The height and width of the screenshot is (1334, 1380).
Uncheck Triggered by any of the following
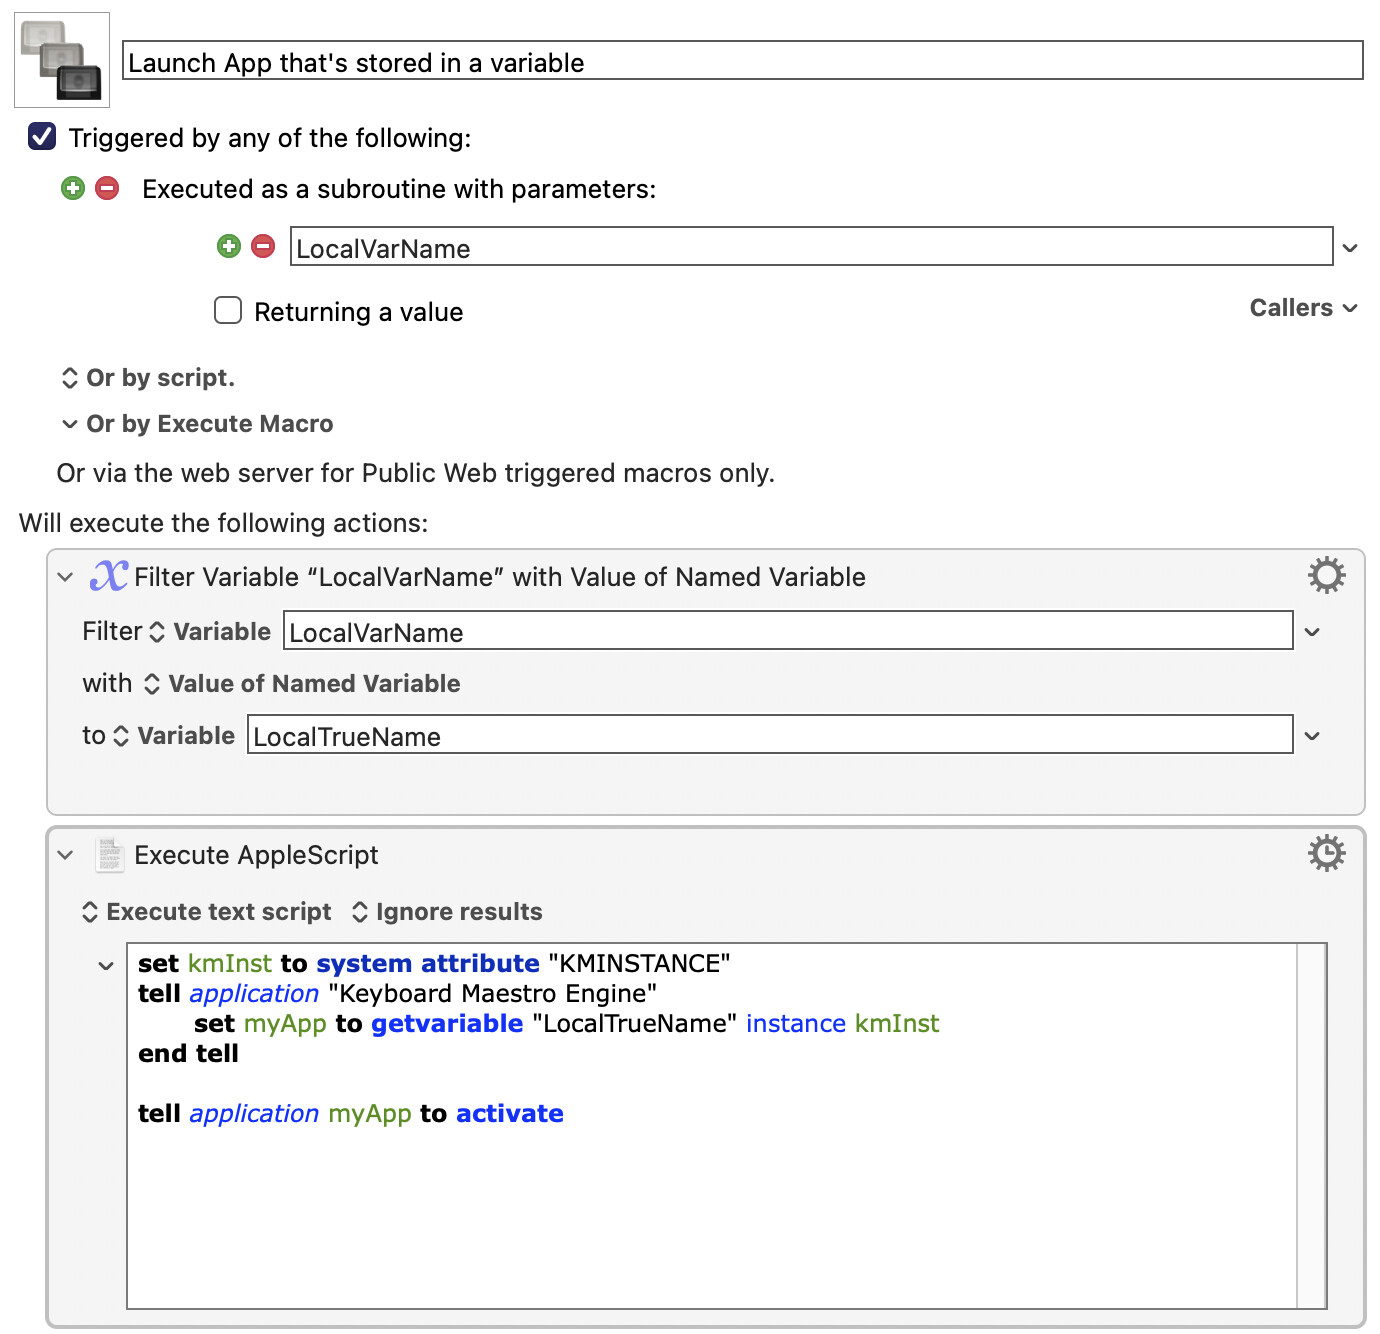[42, 136]
